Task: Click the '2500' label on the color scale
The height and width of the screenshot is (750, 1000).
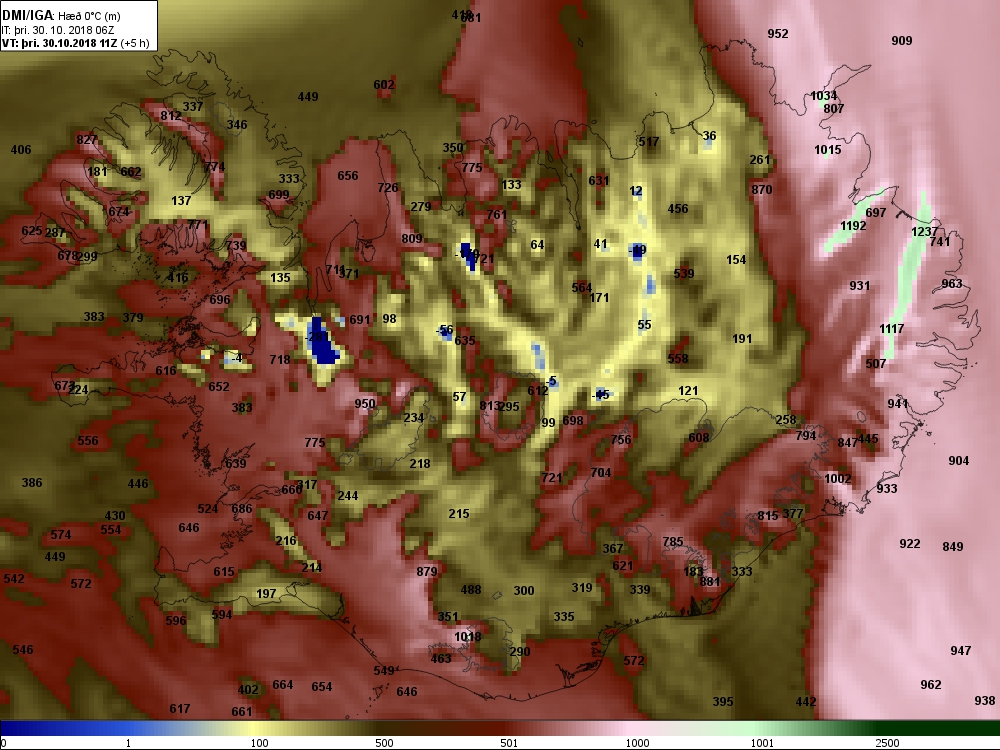Action: point(886,743)
